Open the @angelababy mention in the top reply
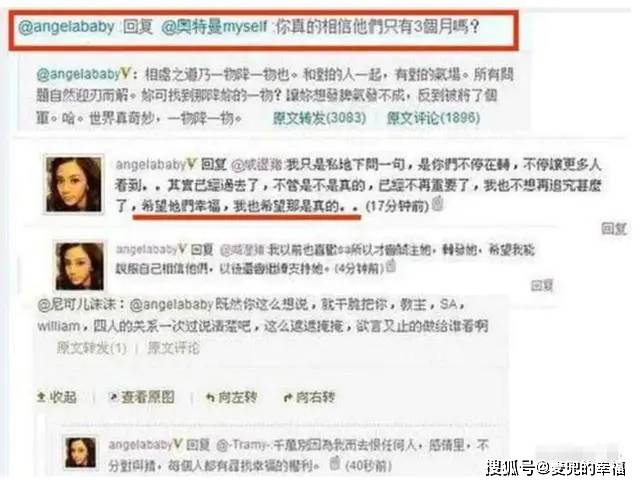This screenshot has width=640, height=485. click(67, 27)
